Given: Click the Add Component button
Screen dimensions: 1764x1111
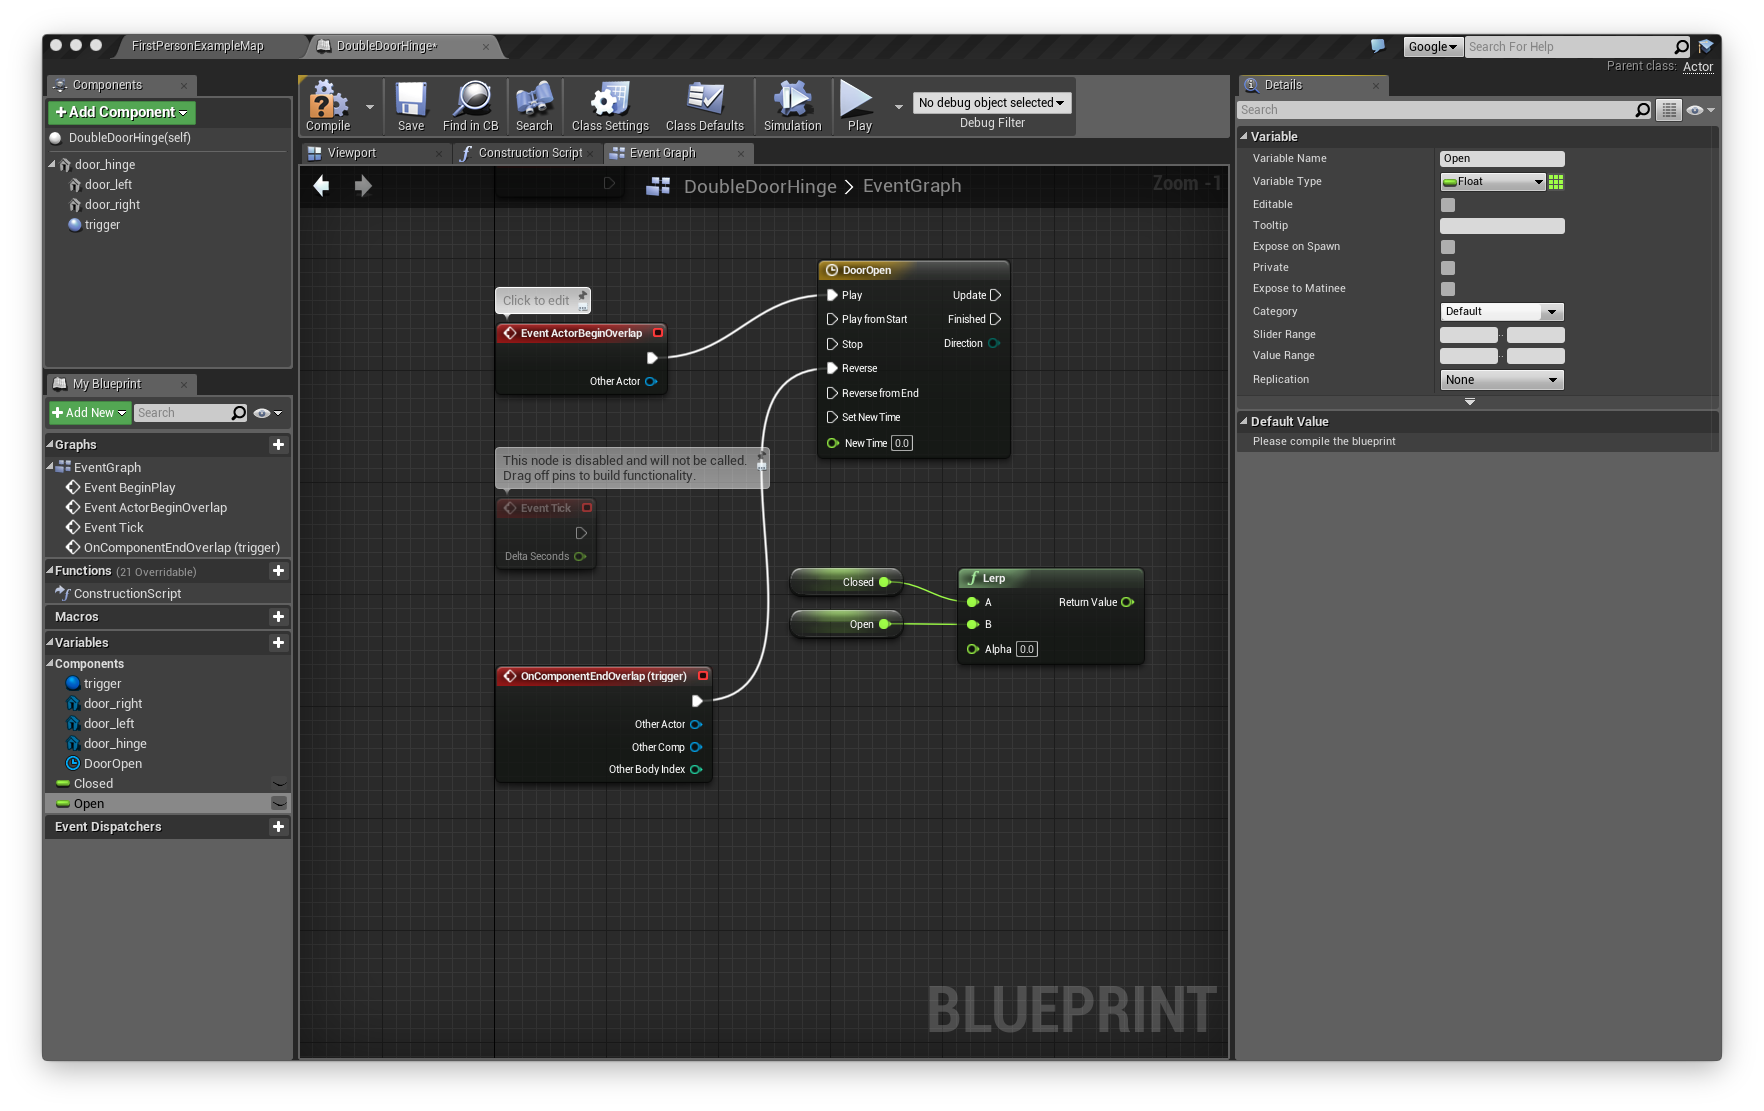Looking at the screenshot, I should coord(121,113).
